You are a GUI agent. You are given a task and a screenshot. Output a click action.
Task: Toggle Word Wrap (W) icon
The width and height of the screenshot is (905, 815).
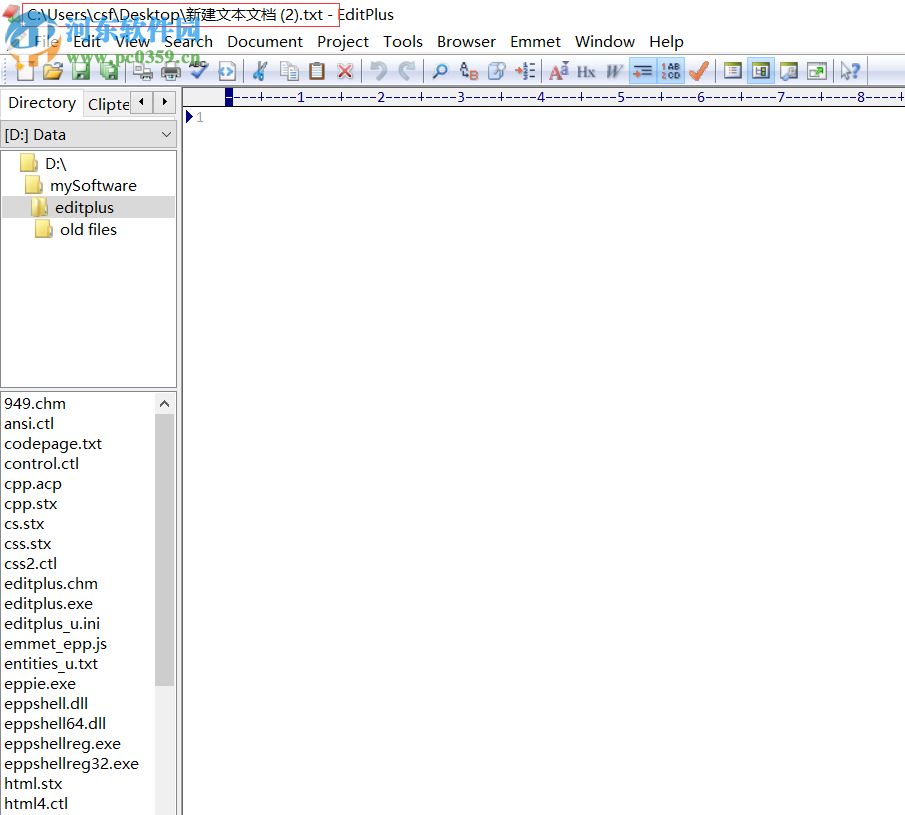pos(614,71)
